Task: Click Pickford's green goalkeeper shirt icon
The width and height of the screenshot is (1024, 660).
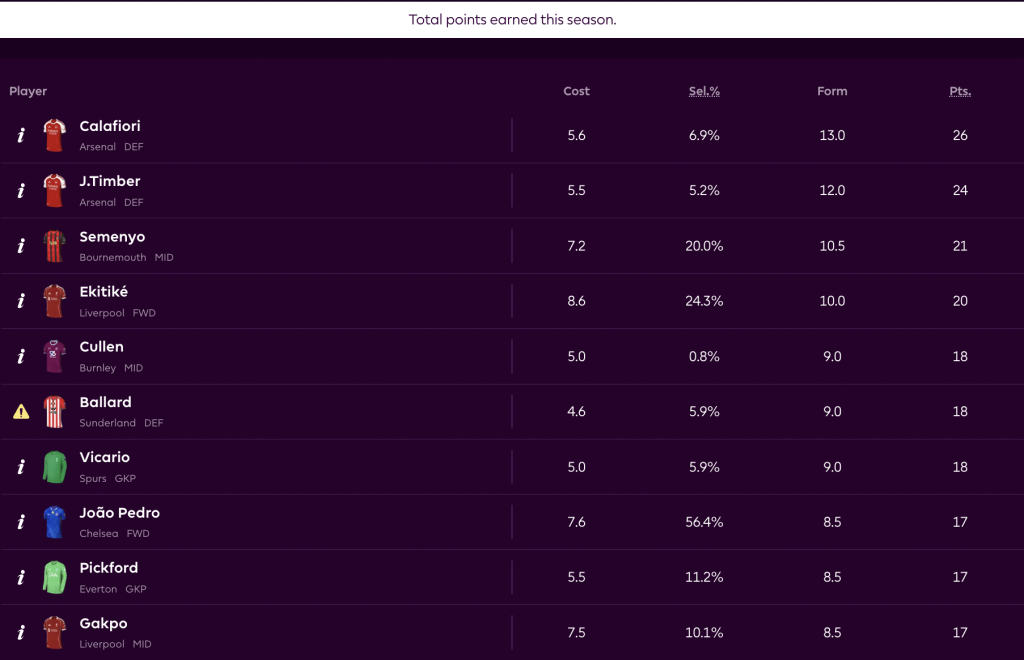Action: pos(54,577)
